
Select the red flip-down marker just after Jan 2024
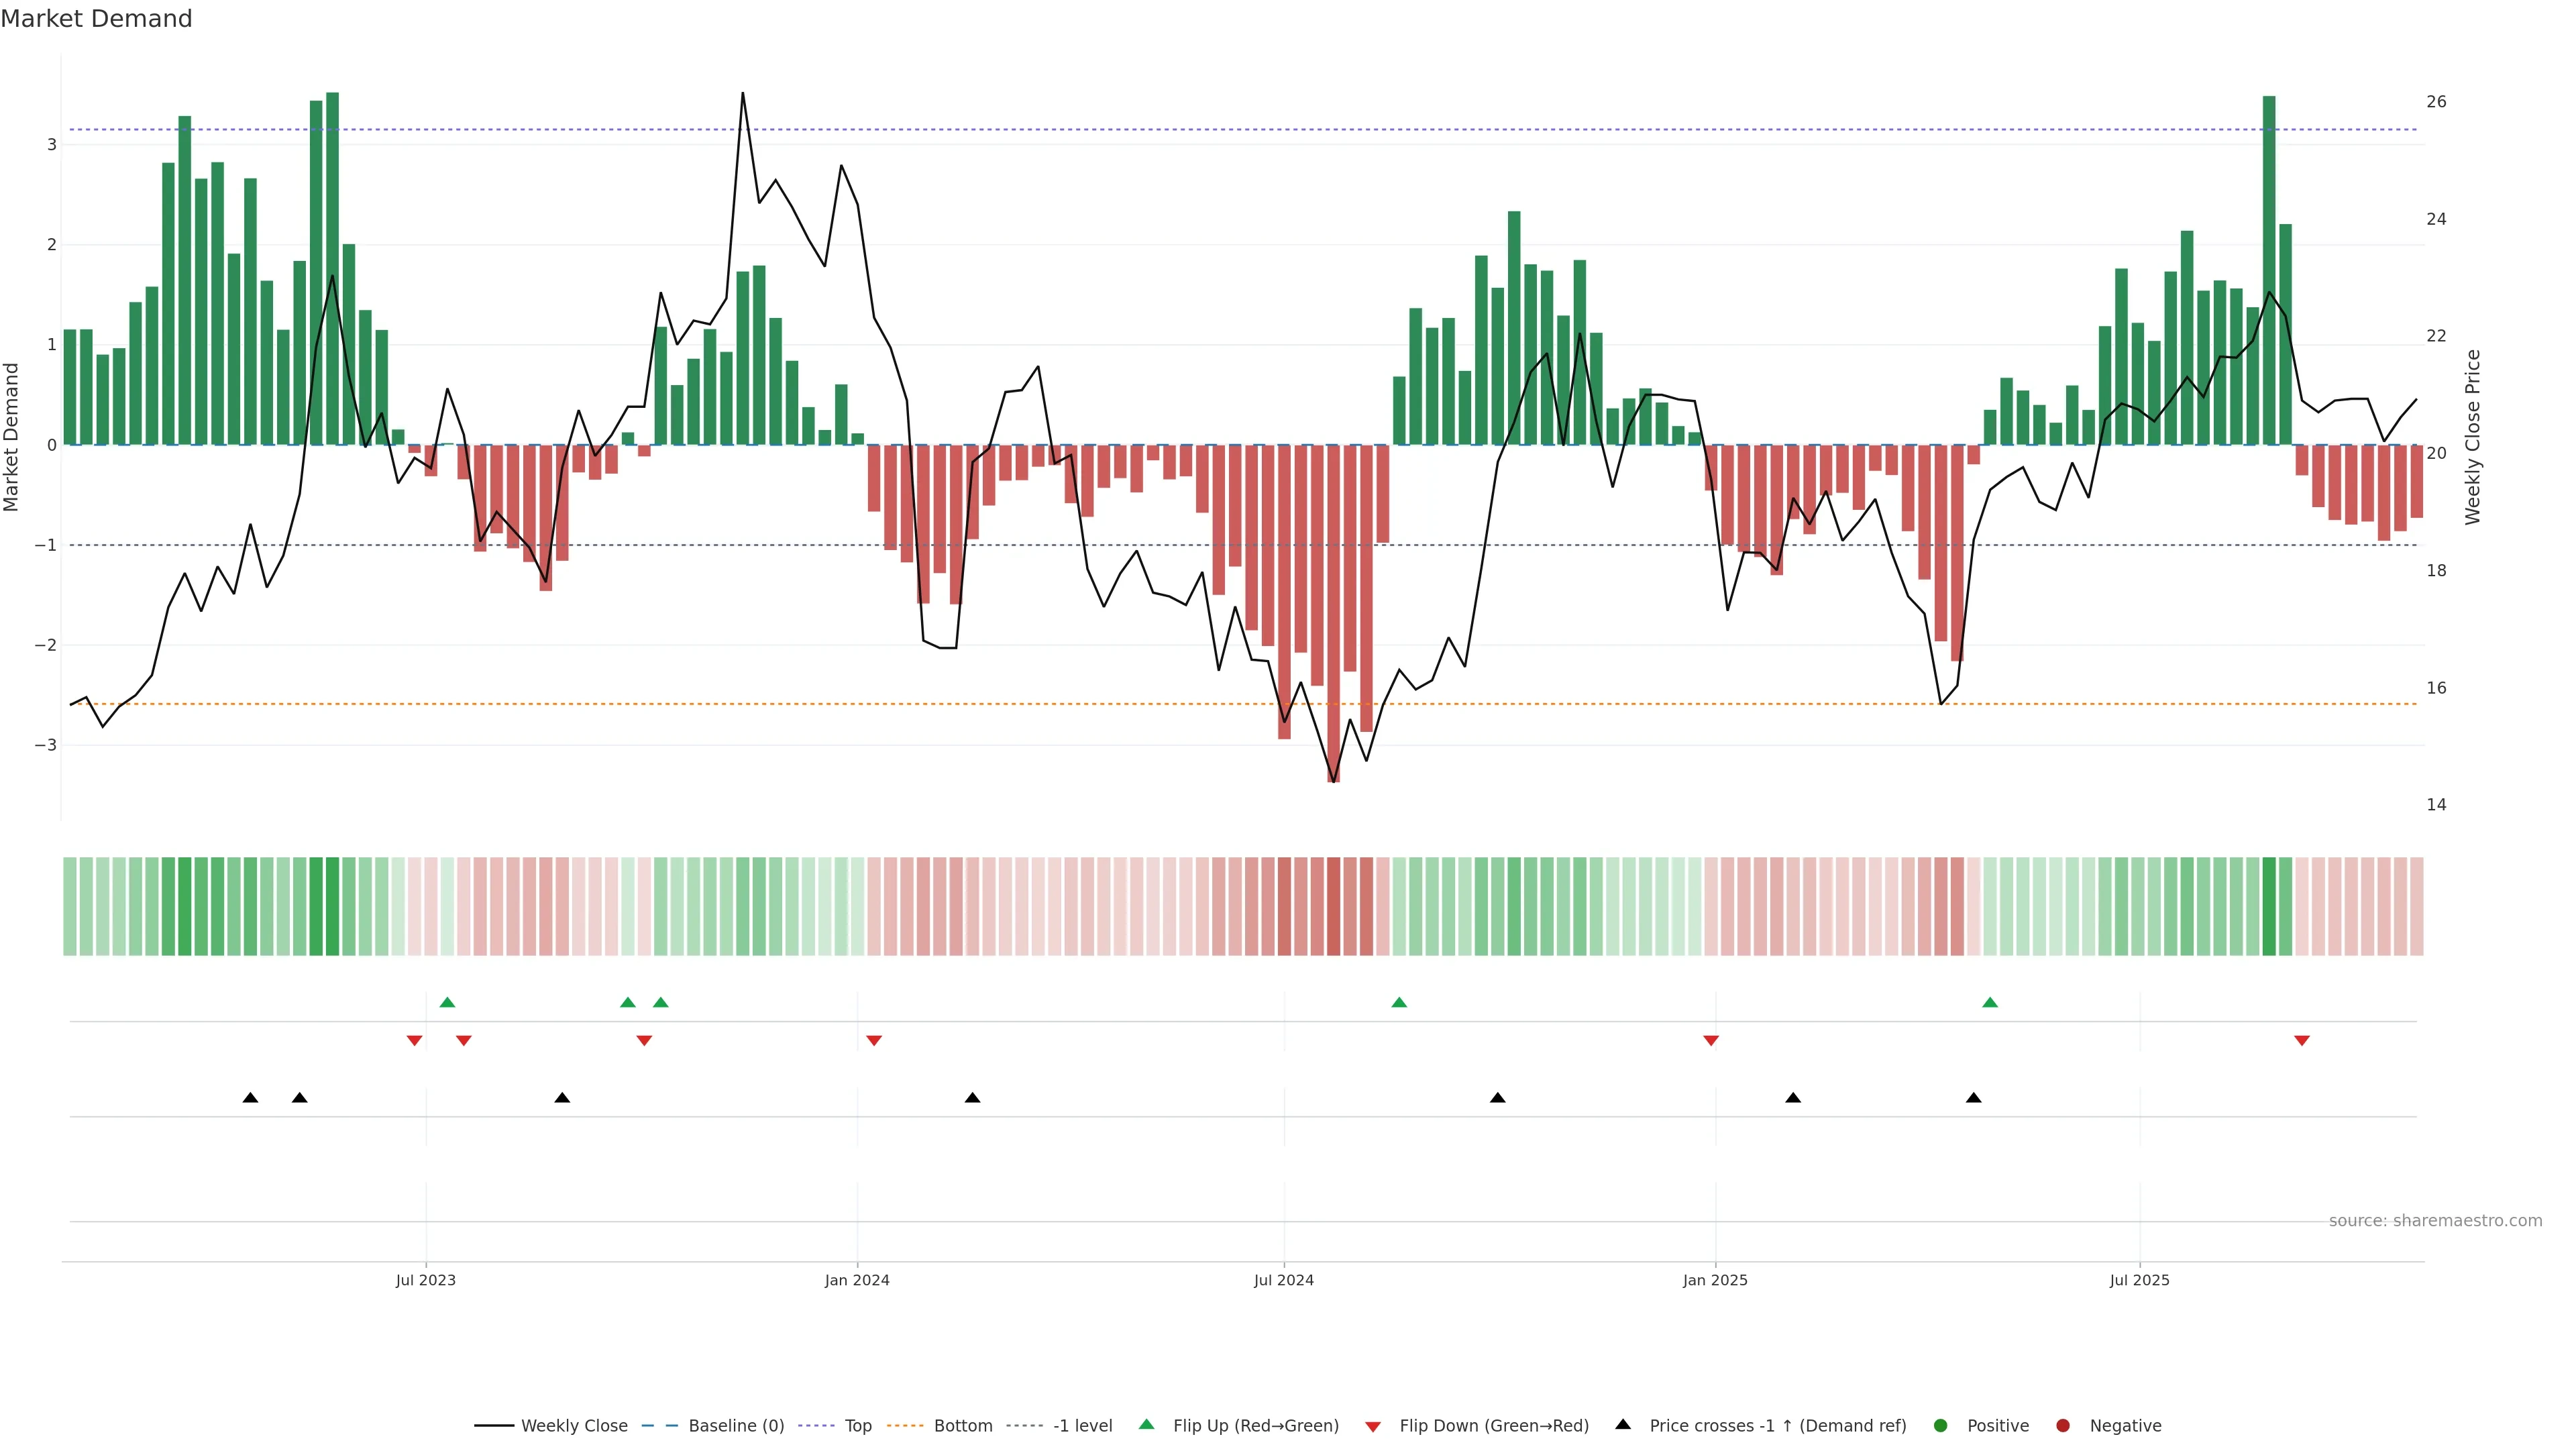[x=874, y=1041]
